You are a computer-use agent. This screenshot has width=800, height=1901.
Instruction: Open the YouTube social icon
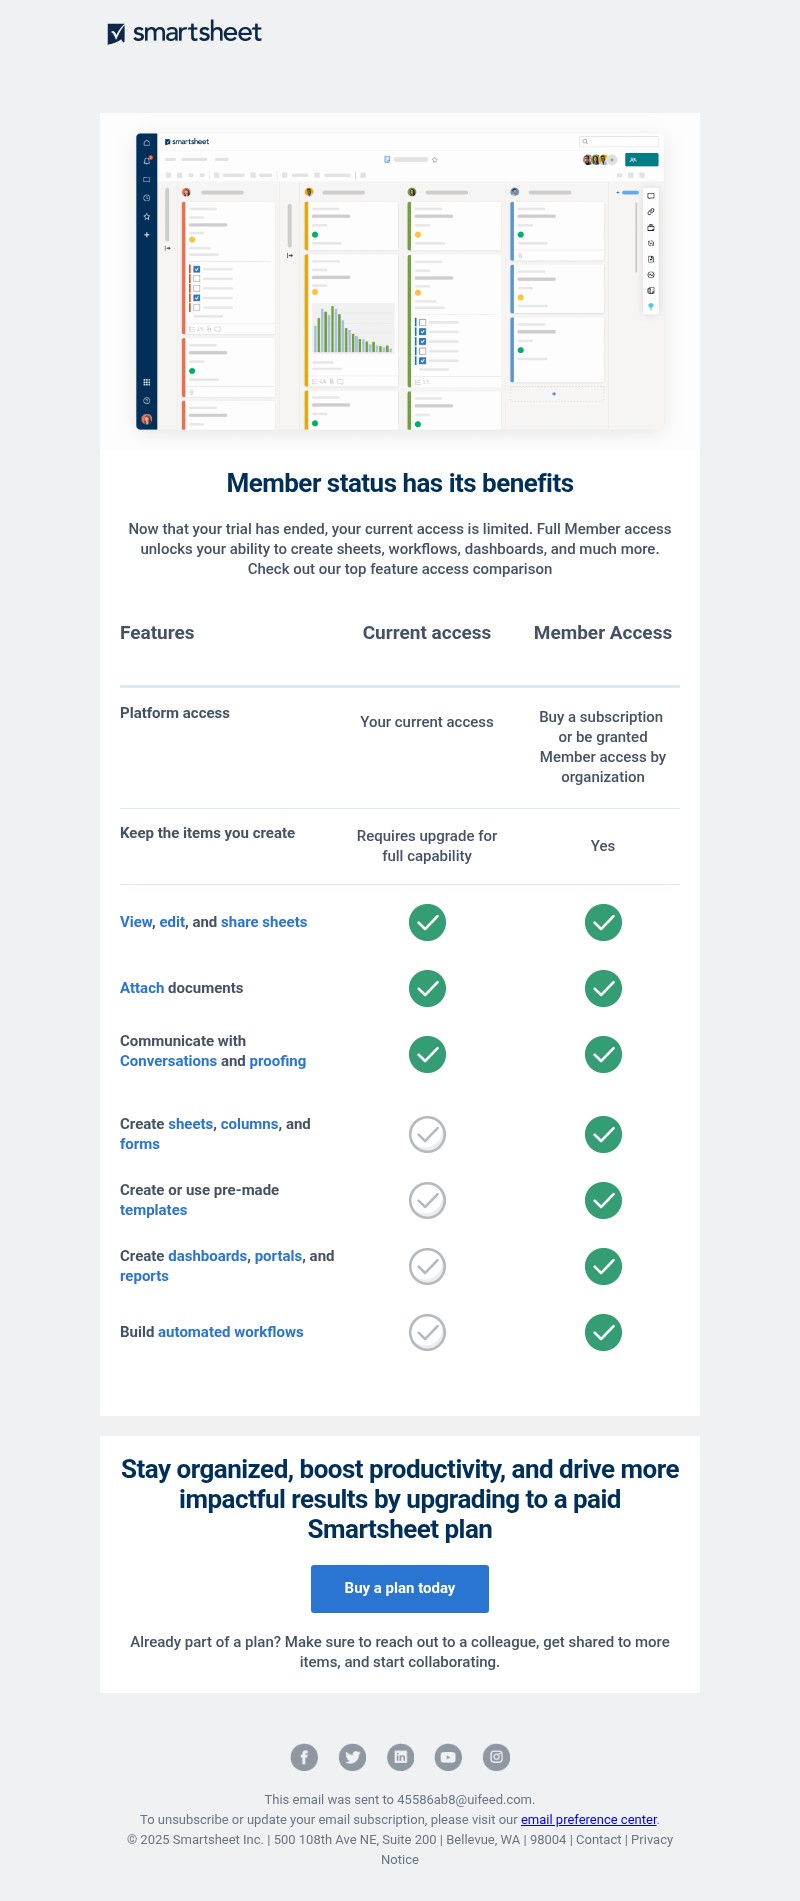pos(448,1756)
